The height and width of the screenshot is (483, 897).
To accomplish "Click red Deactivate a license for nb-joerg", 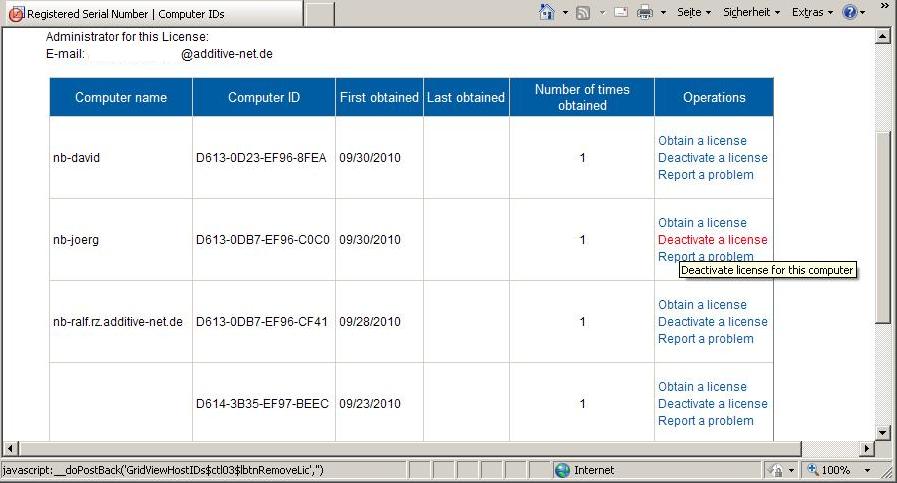I will [713, 240].
